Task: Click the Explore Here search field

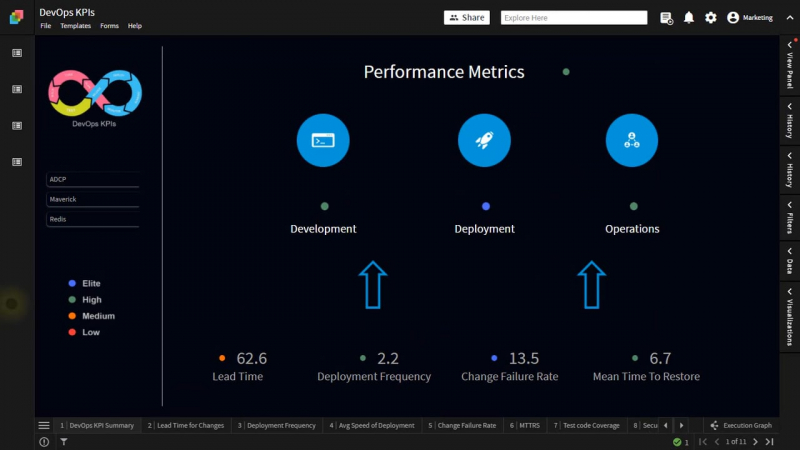Action: (573, 18)
